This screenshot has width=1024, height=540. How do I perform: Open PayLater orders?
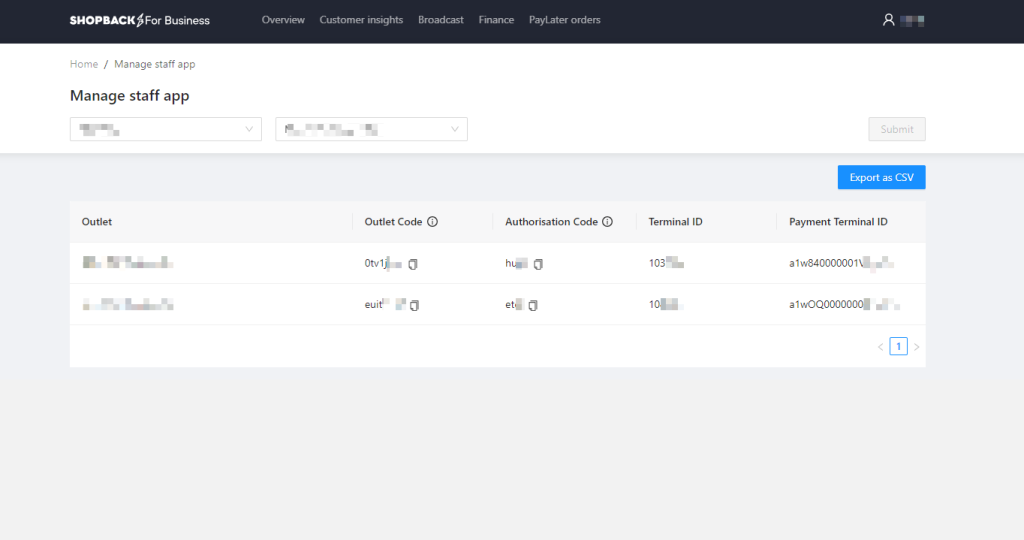[x=565, y=20]
